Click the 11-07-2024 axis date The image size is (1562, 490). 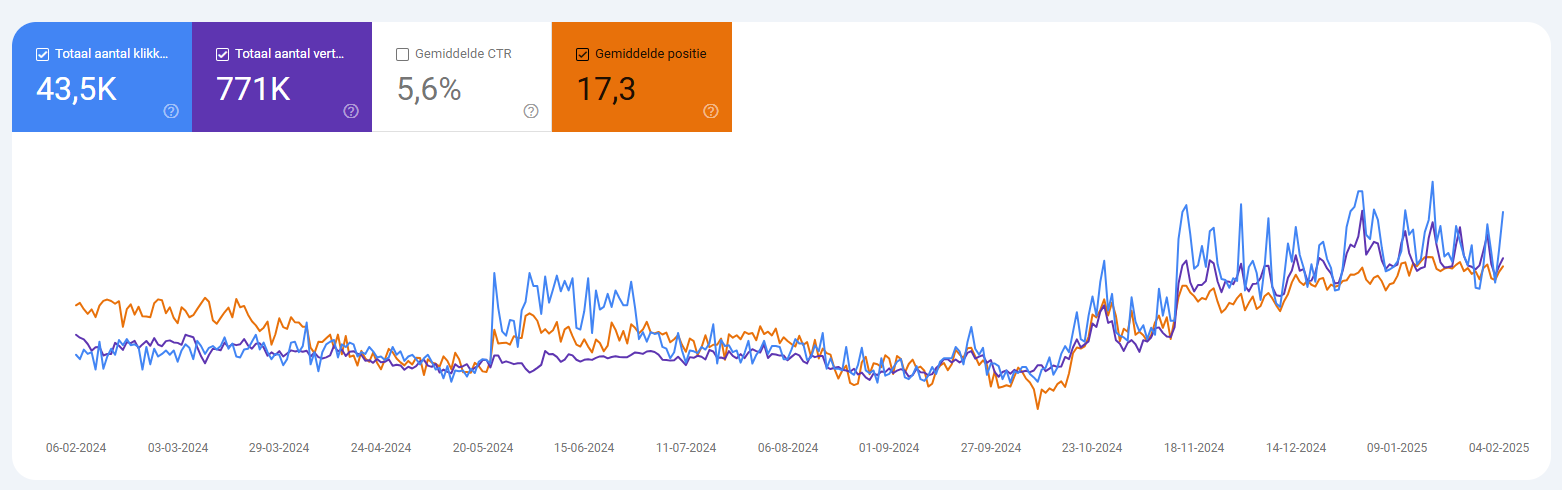tap(686, 448)
